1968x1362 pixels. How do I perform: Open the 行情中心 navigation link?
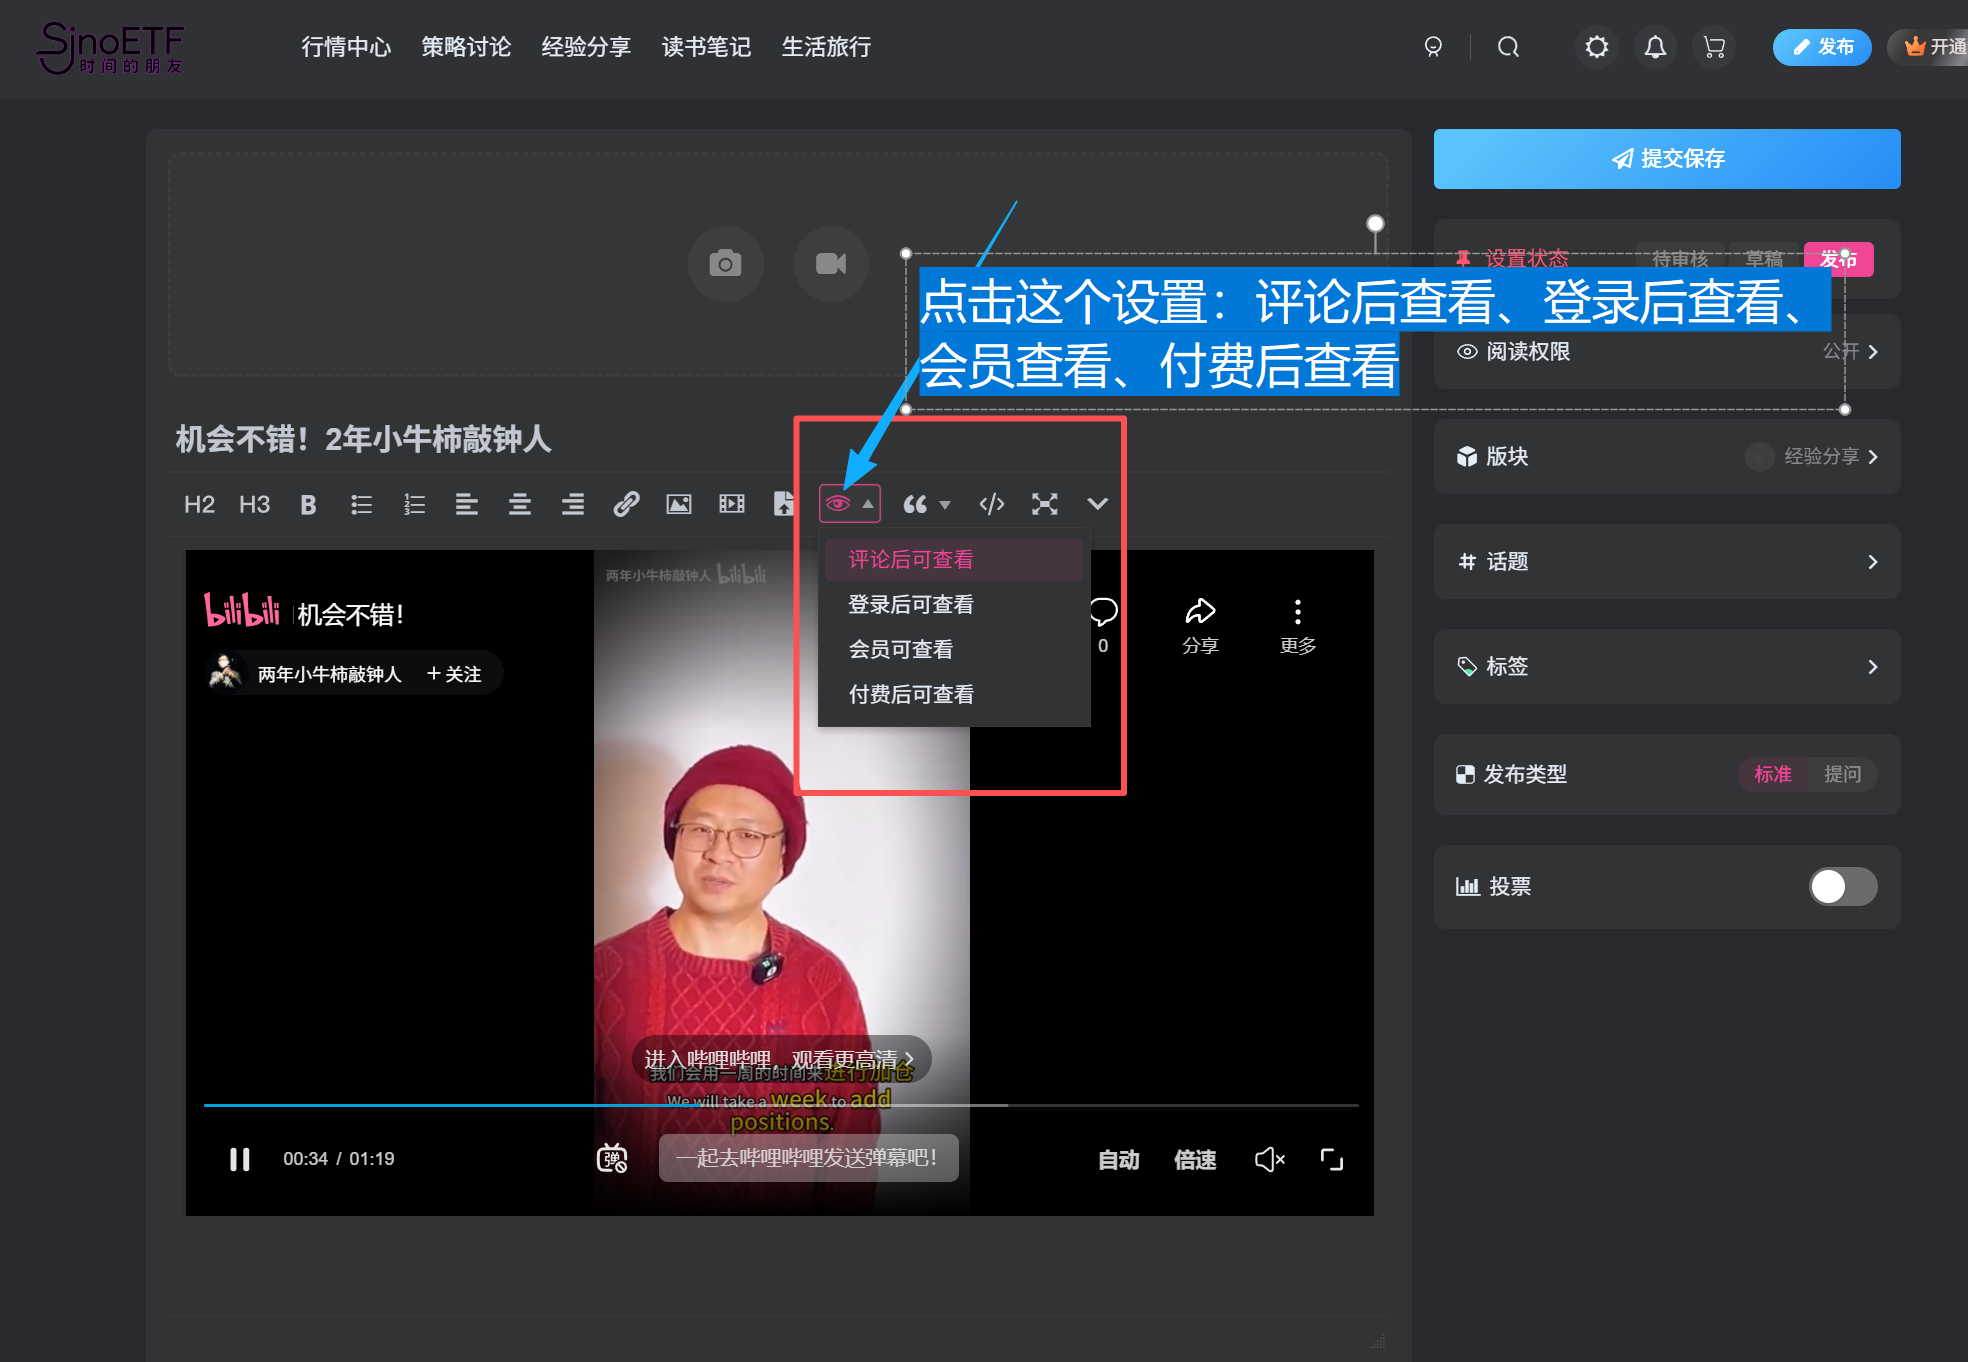click(x=346, y=47)
